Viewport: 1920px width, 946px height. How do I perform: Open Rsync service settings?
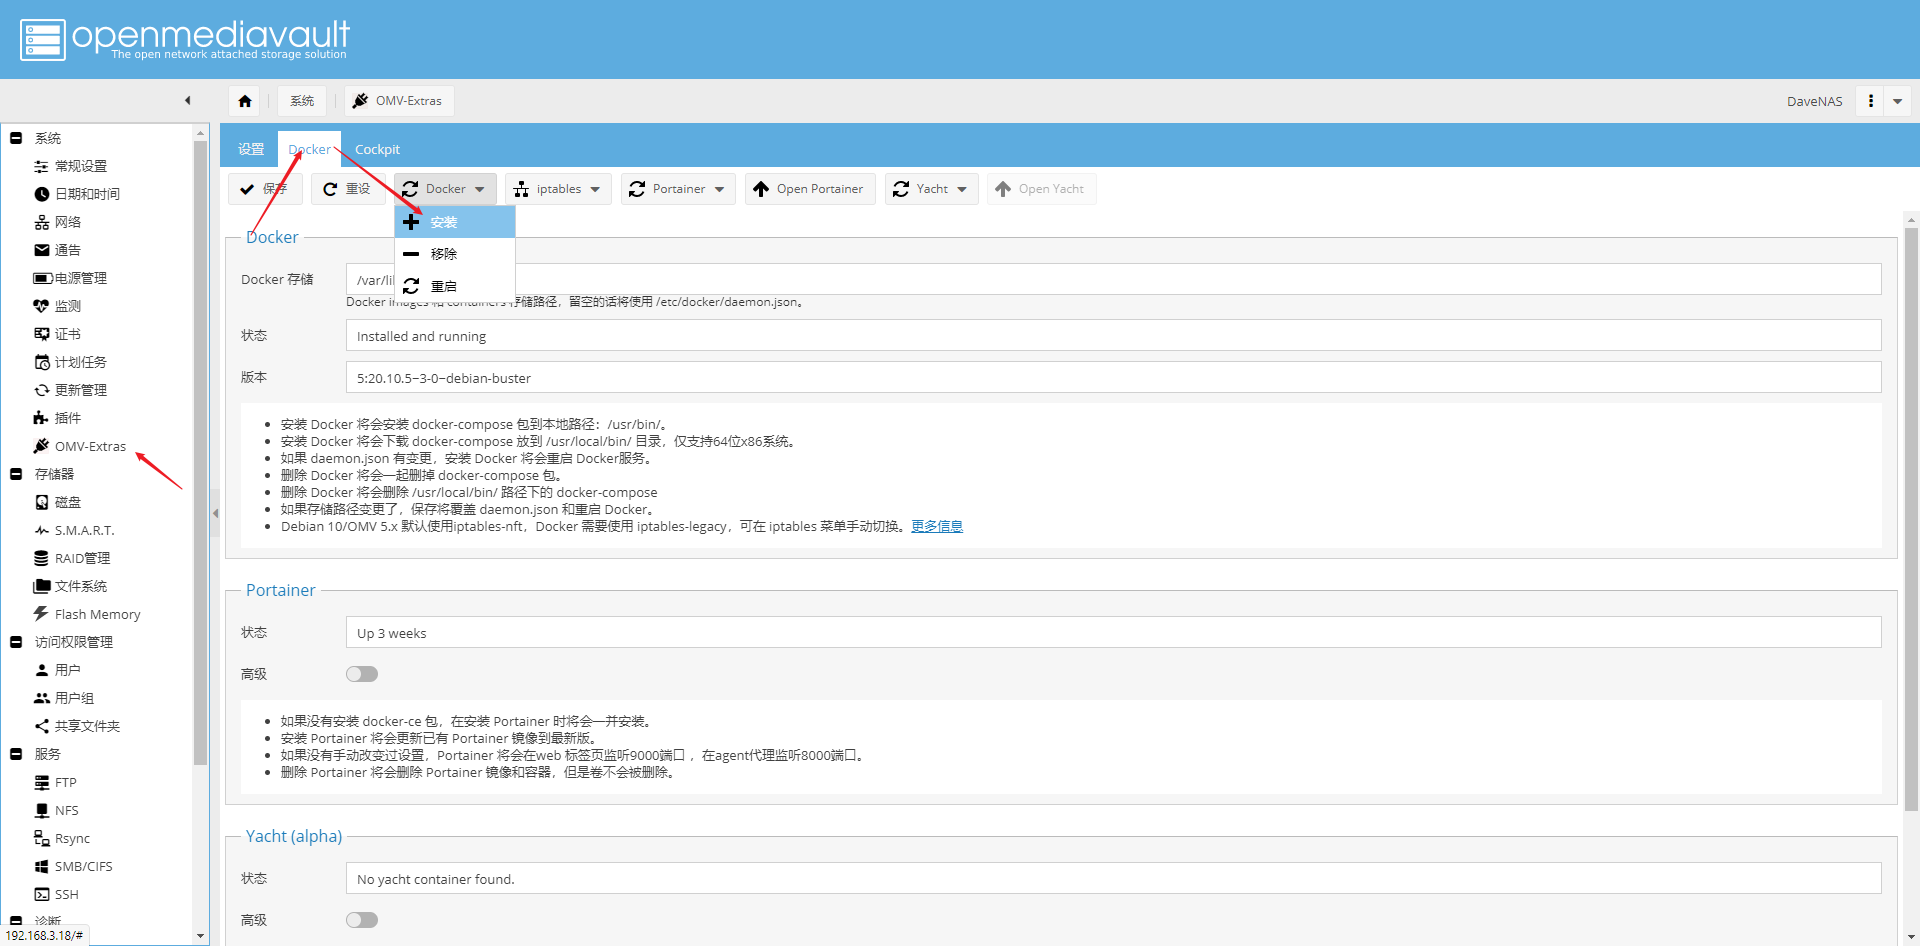[62, 838]
